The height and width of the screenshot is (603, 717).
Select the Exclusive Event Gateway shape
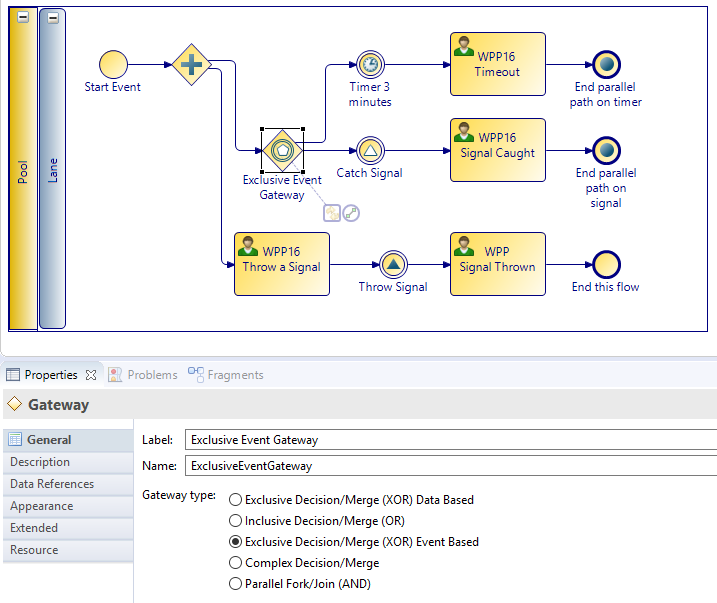(282, 151)
